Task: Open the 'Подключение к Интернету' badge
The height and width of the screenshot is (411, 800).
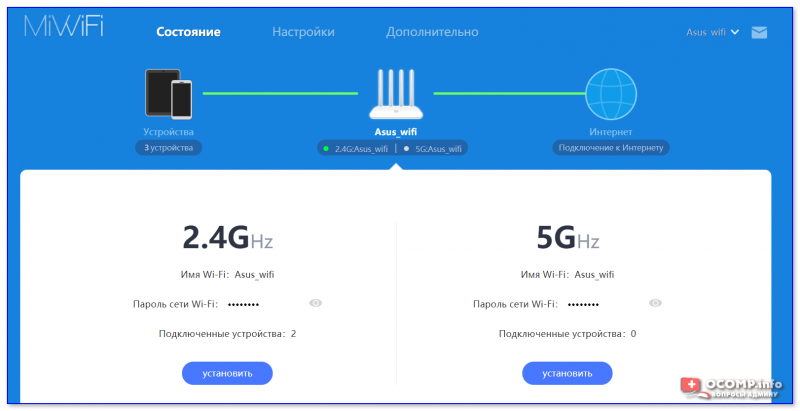Action: pyautogui.click(x=611, y=148)
